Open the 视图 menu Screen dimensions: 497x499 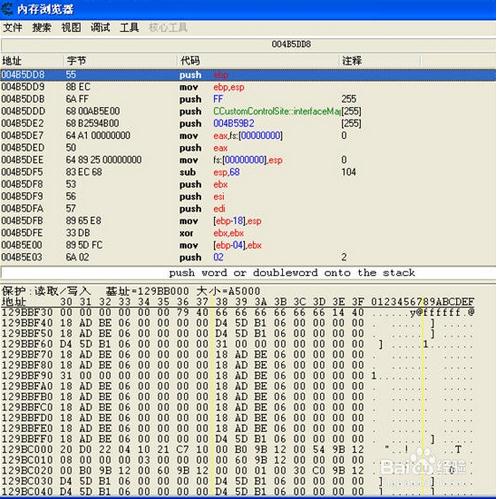(71, 28)
